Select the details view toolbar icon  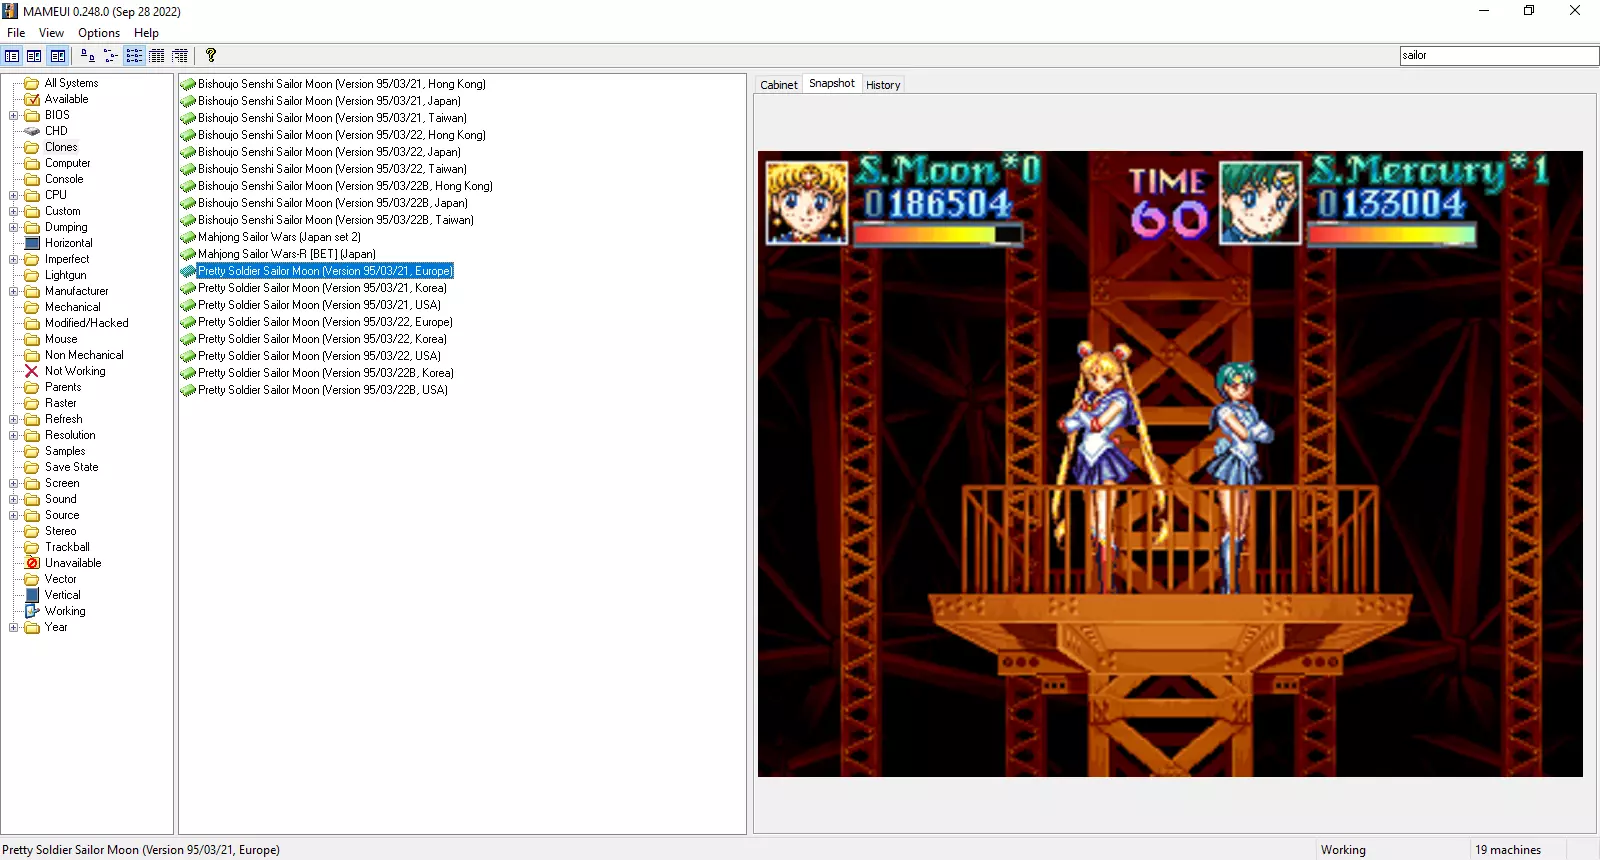coord(157,56)
